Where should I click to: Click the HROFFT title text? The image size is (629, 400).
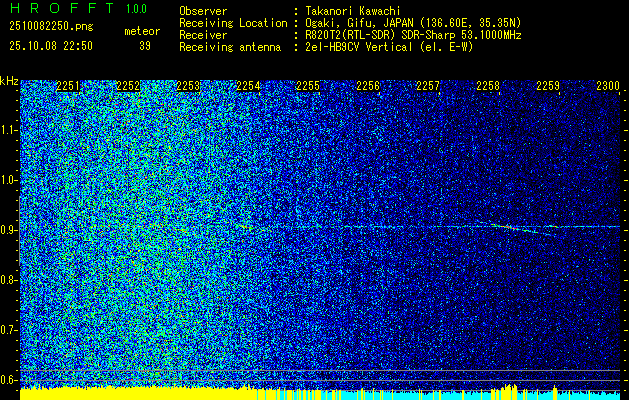point(62,8)
